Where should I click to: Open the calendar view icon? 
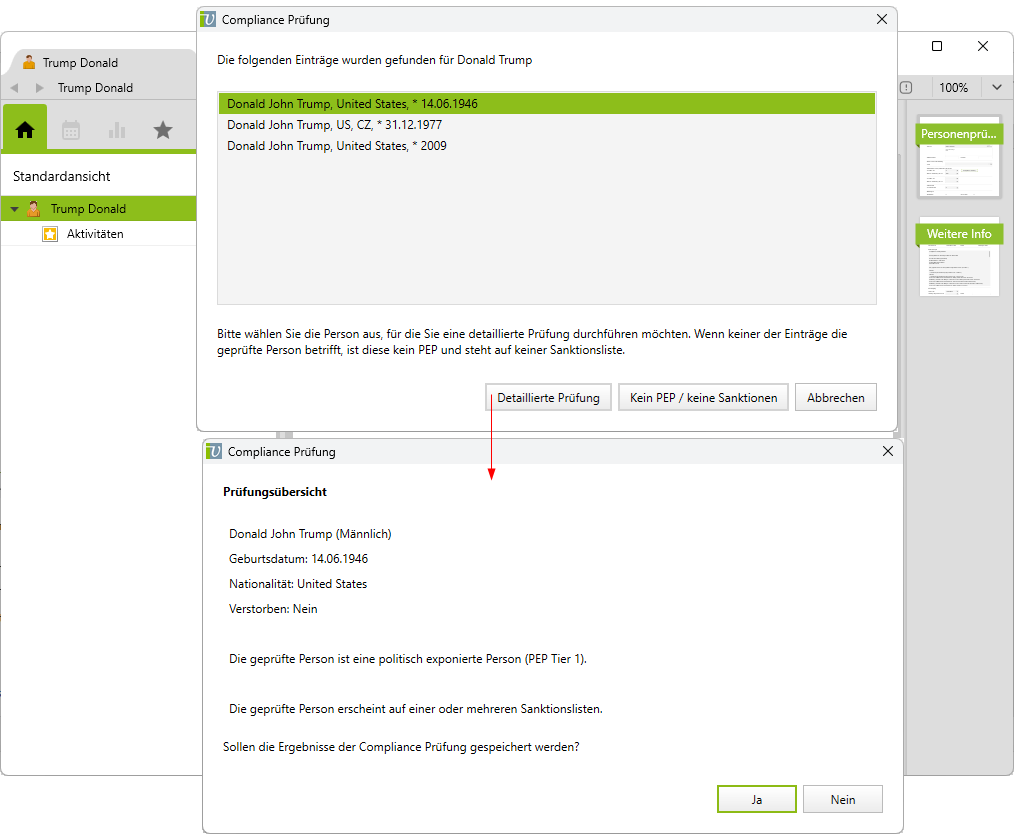point(71,130)
